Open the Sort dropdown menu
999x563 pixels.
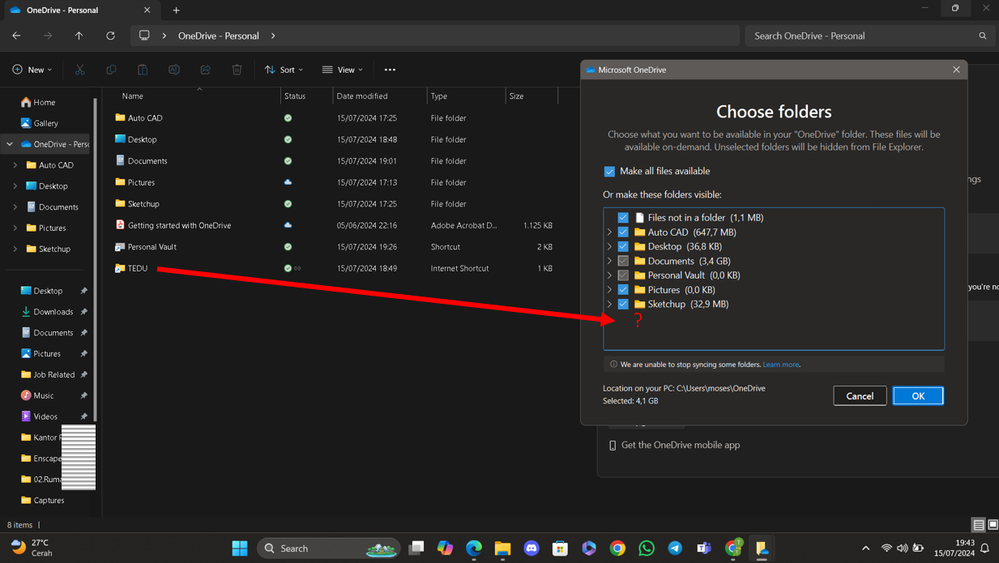click(x=284, y=69)
